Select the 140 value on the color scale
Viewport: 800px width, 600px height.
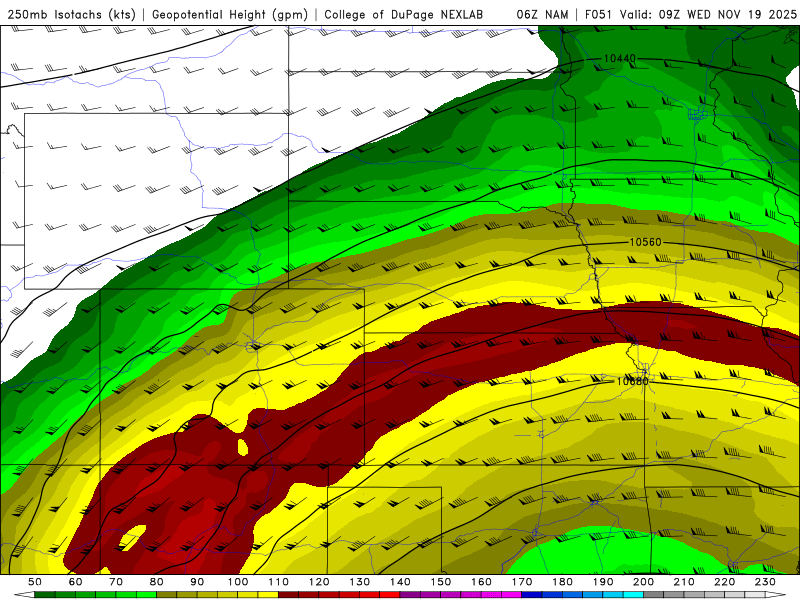coord(400,582)
